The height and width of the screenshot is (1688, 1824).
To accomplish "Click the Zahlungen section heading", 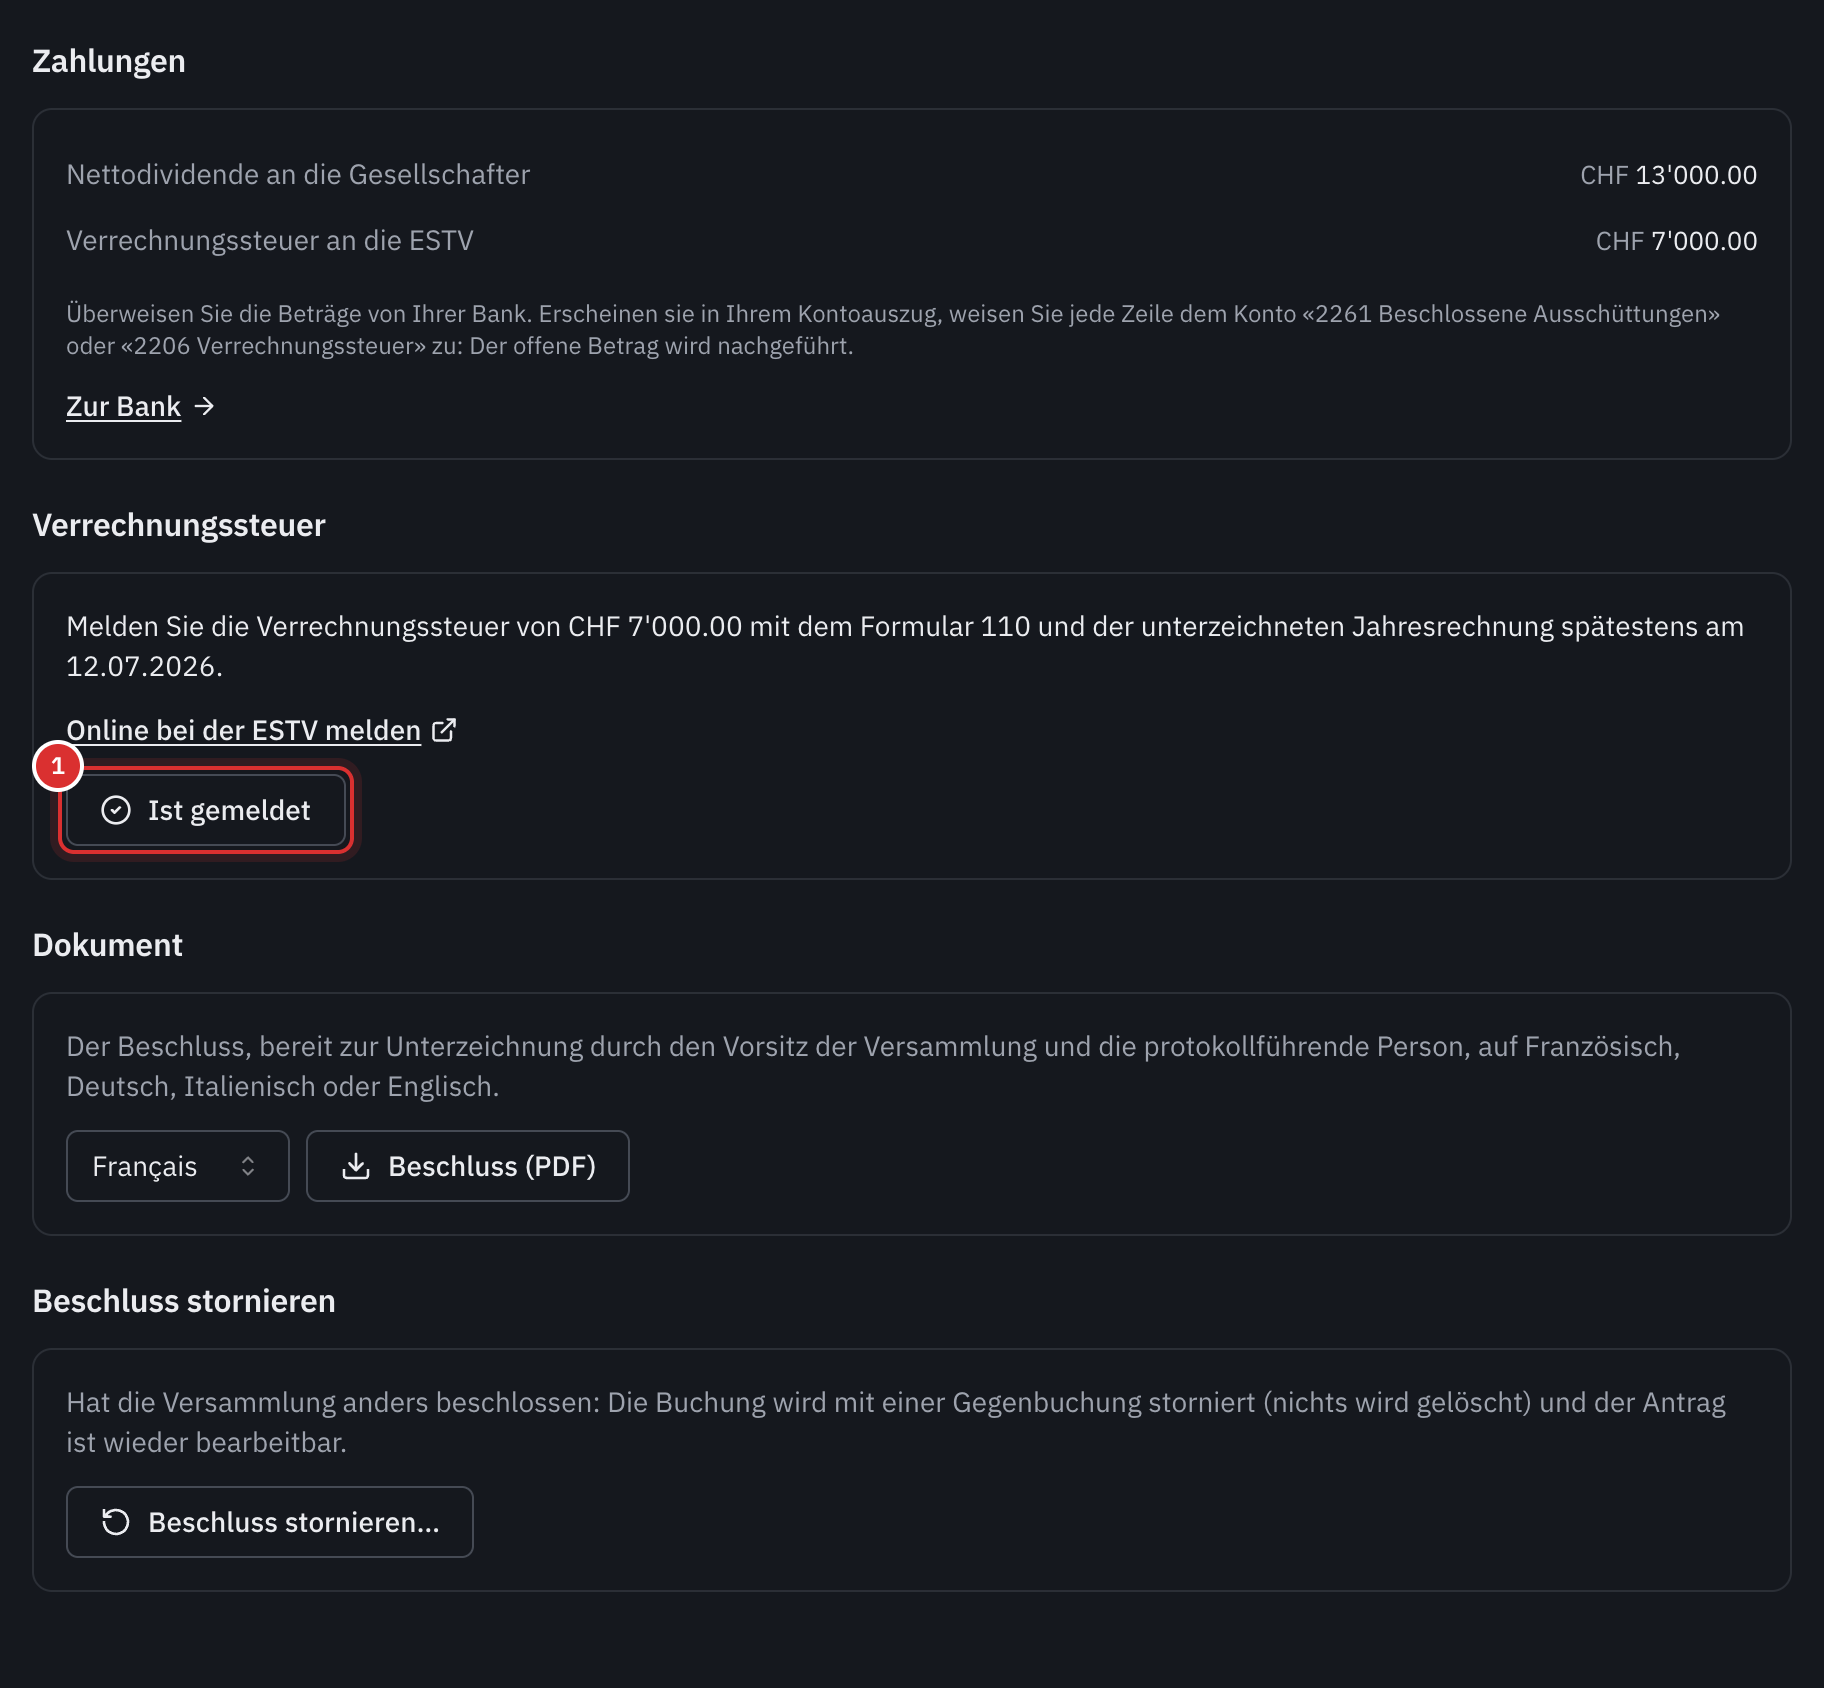I will click(x=109, y=61).
